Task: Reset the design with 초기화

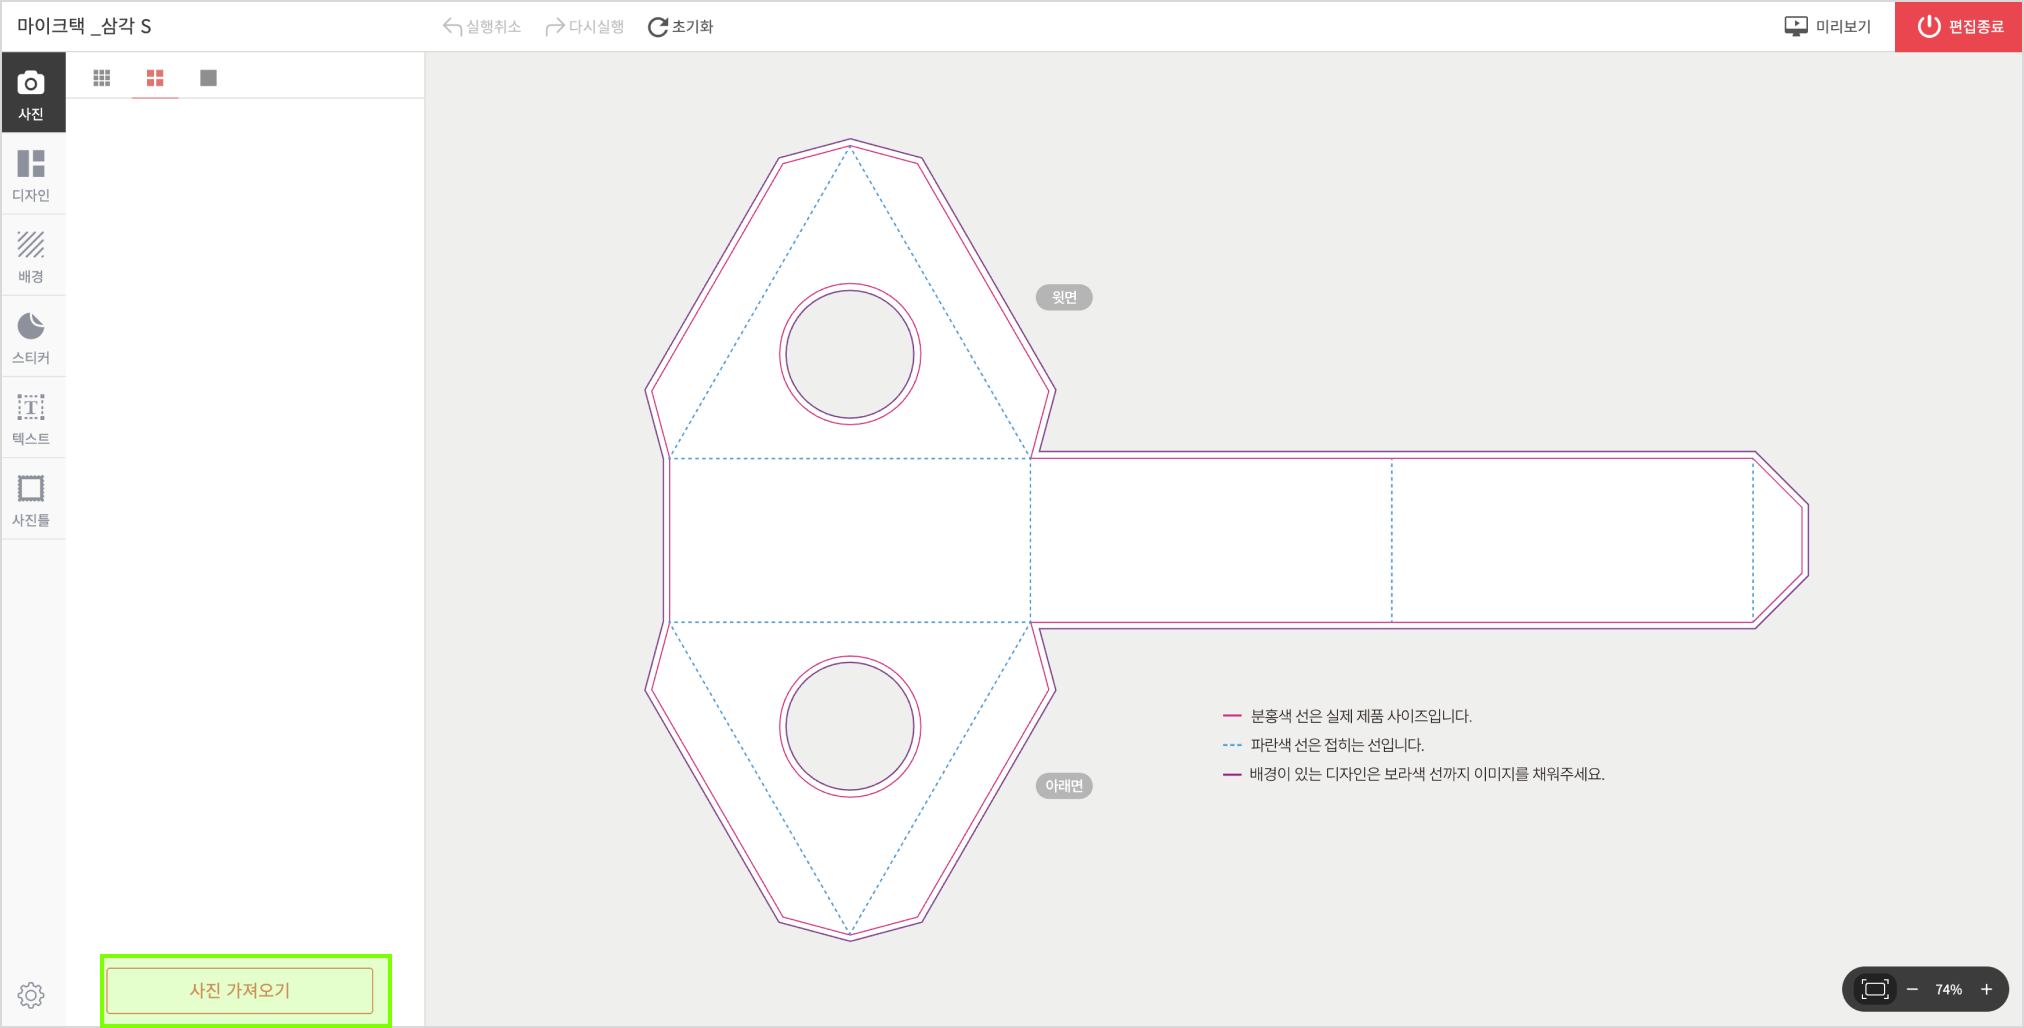Action: 681,27
